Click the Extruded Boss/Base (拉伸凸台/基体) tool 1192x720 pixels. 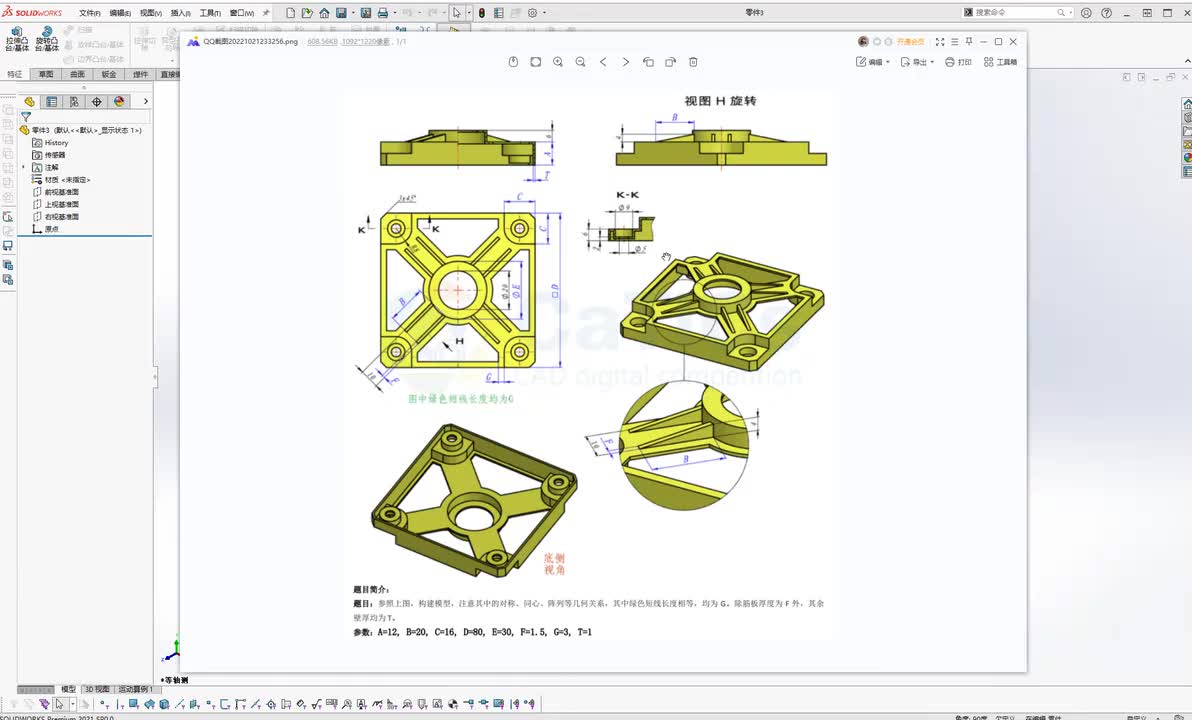17,39
